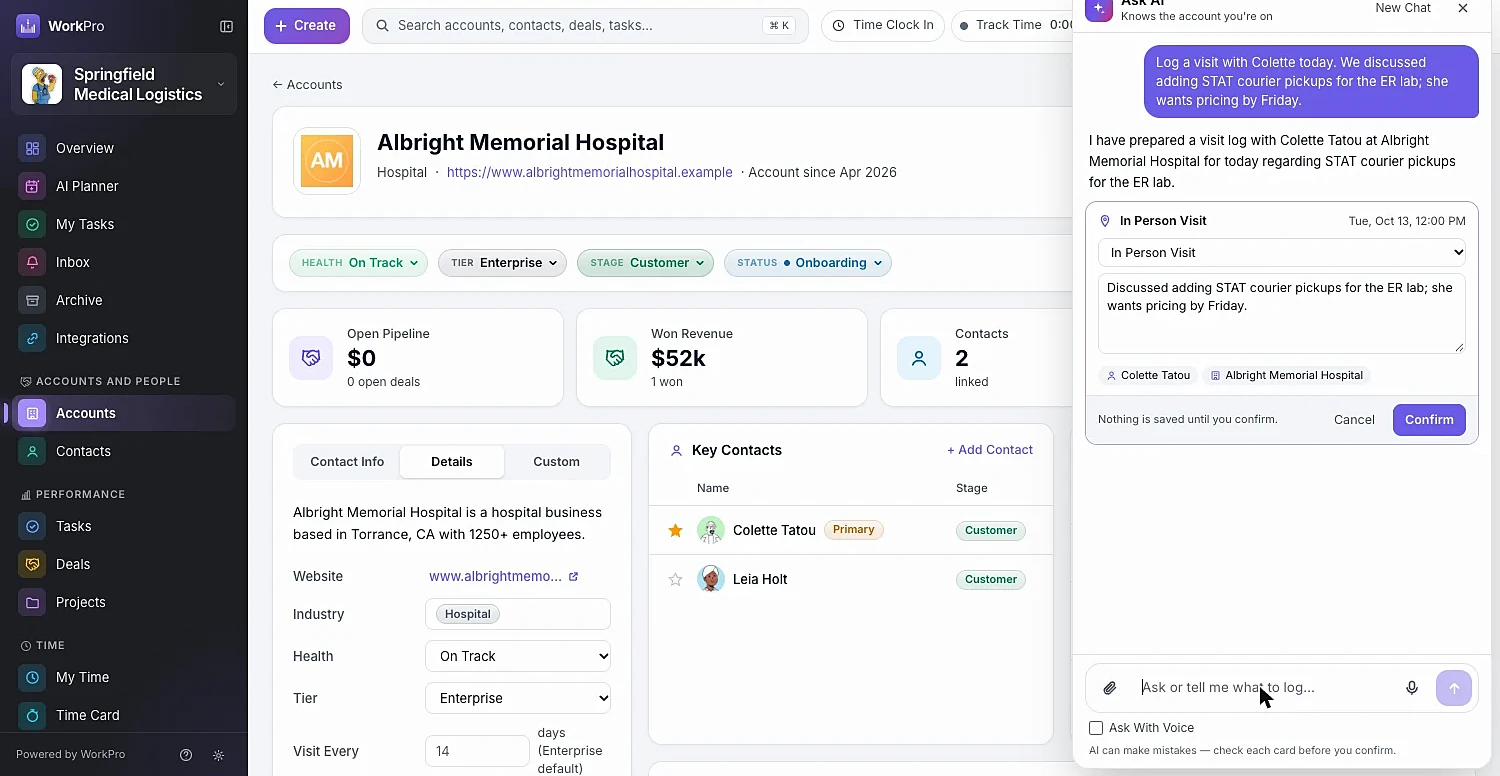Open the Health On Track dropdown pill
Viewport: 1500px width, 776px height.
pos(359,263)
